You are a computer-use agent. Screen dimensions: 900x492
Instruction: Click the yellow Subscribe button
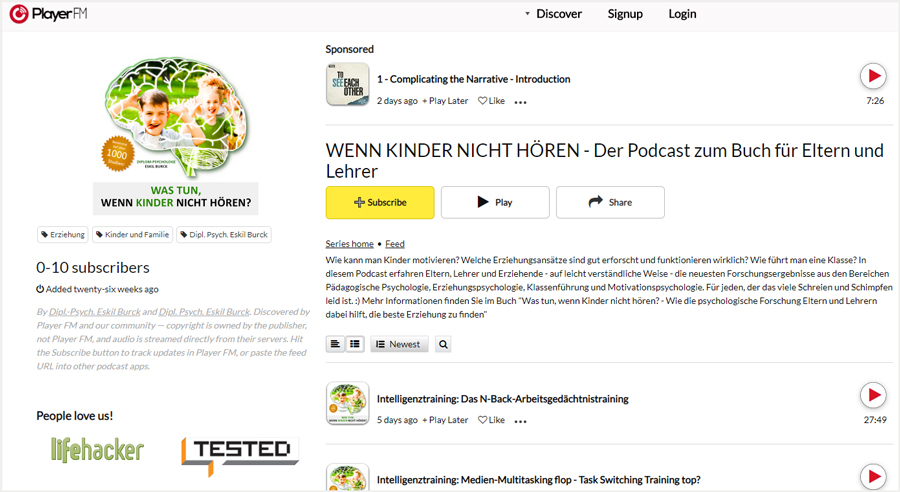(x=380, y=203)
